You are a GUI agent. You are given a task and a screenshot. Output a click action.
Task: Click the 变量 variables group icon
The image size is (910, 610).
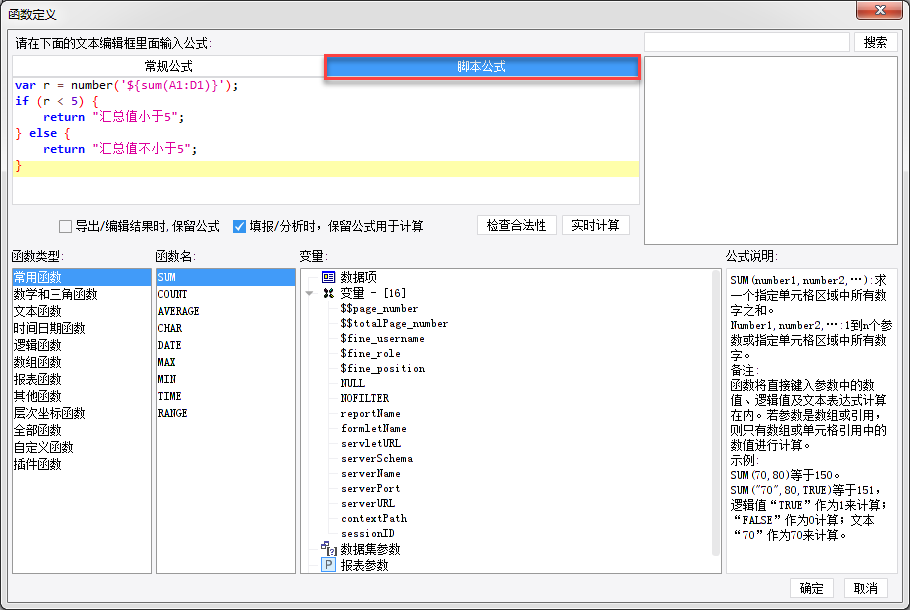pos(328,293)
